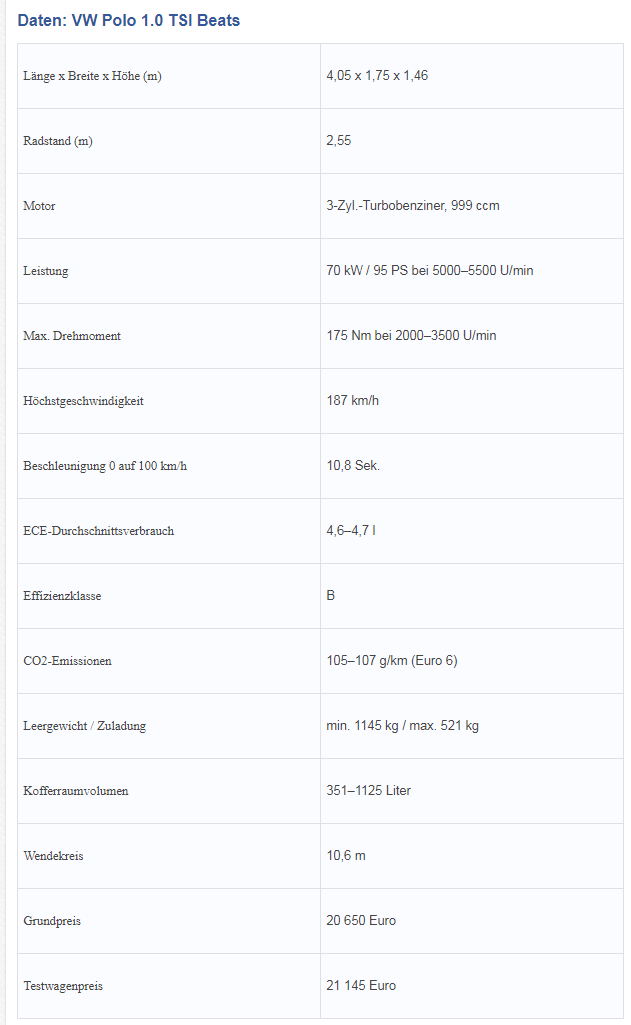
Task: Select the '351–1125 Liter' trunk volume value
Action: coord(369,791)
